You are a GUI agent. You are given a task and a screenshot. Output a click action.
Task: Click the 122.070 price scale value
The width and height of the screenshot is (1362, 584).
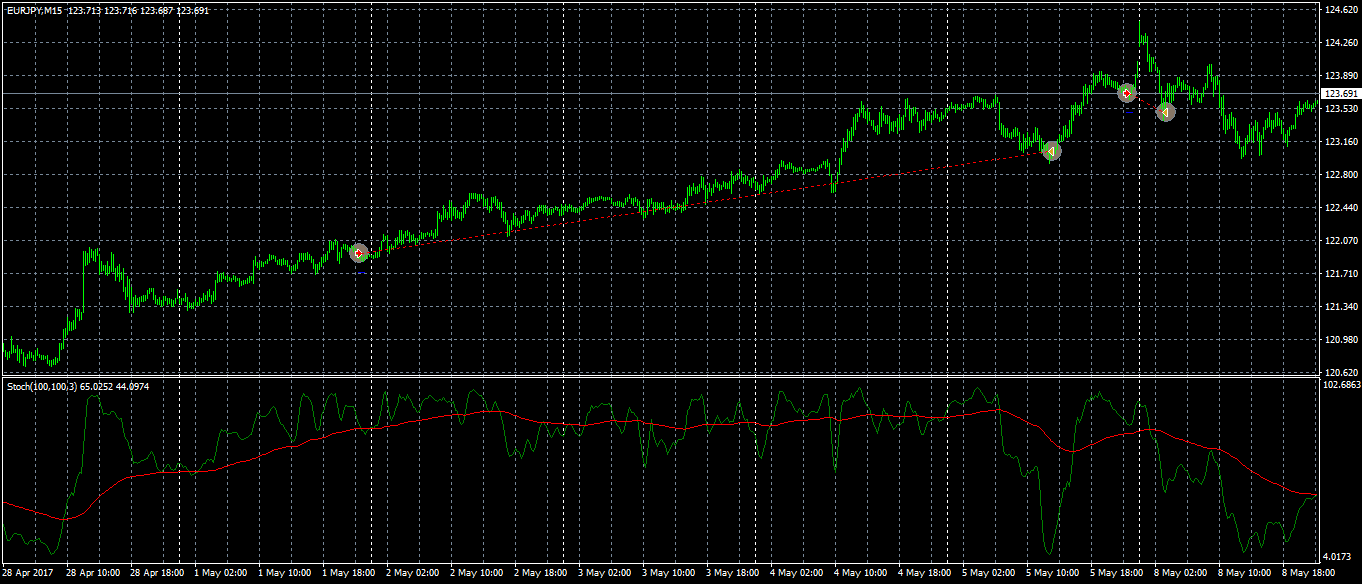pos(1341,241)
